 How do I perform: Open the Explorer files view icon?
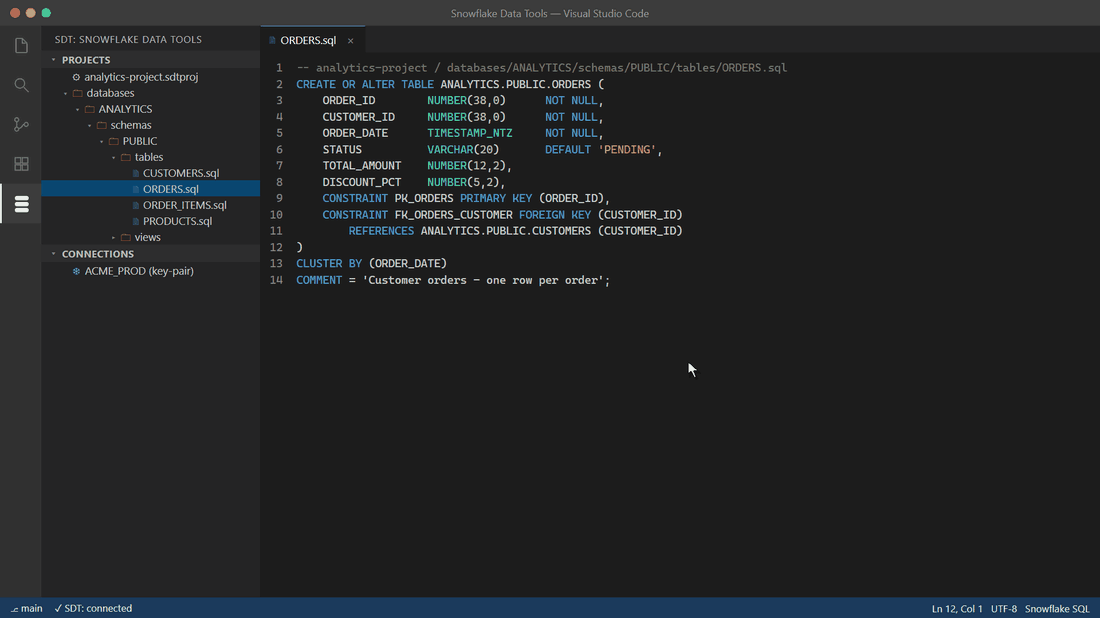point(21,46)
